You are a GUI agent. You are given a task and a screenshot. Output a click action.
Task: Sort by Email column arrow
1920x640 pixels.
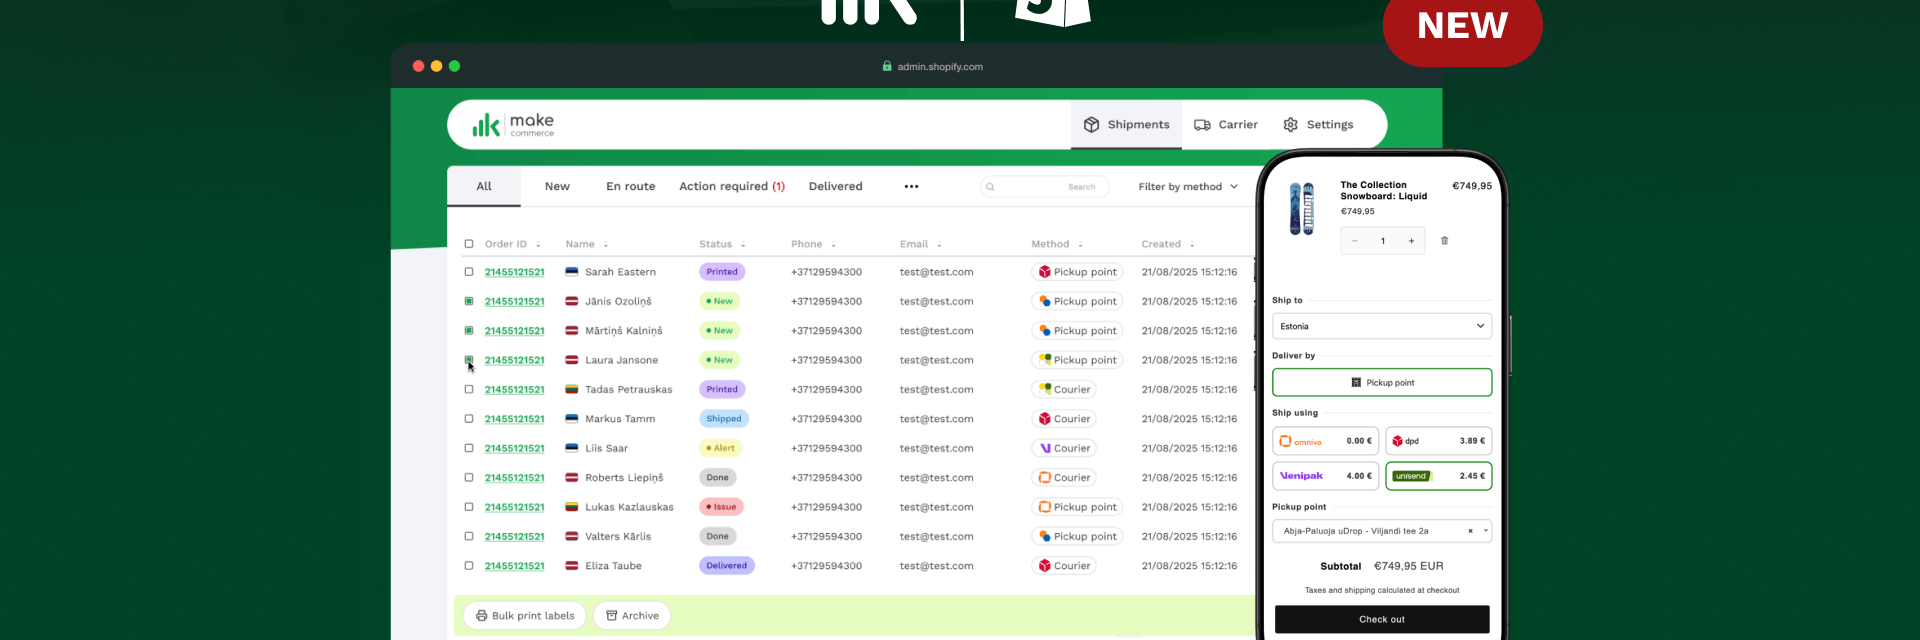[x=939, y=245]
